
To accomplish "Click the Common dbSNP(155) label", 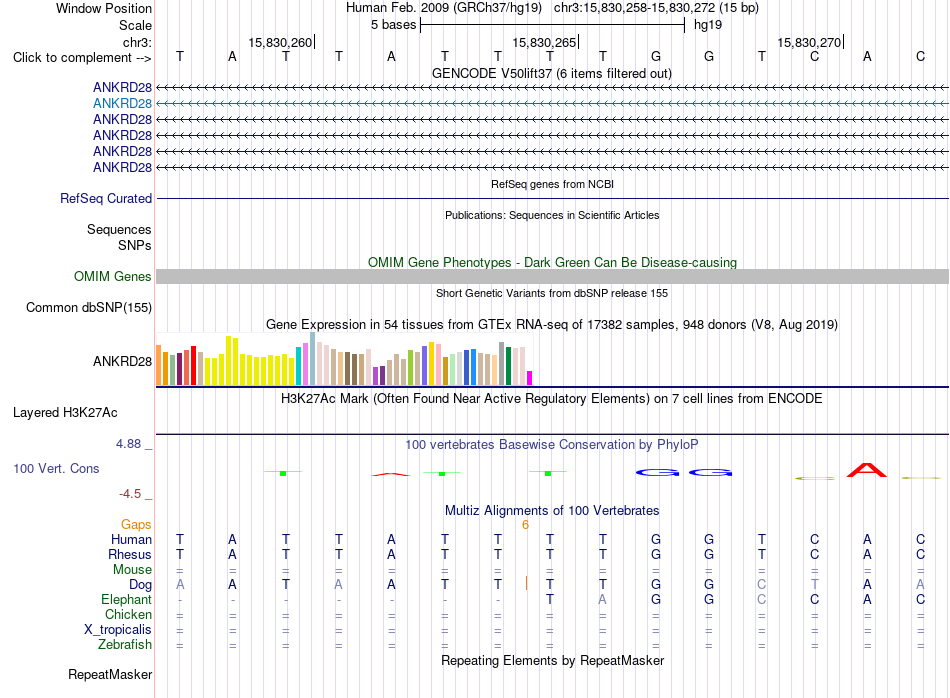I will point(89,307).
